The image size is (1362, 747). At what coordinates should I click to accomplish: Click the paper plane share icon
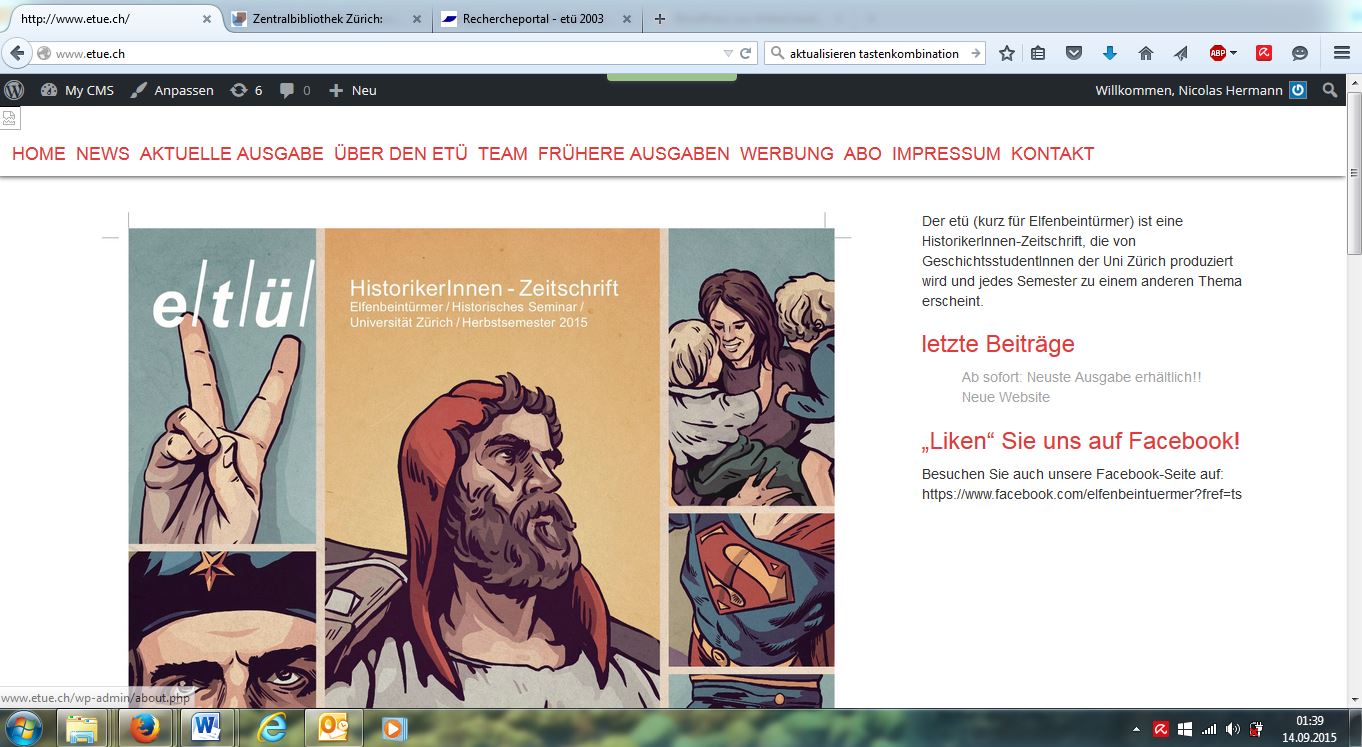click(1181, 54)
